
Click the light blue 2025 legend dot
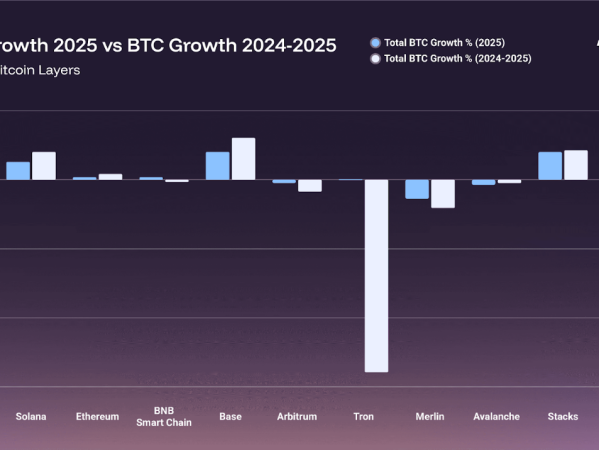[x=376, y=43]
